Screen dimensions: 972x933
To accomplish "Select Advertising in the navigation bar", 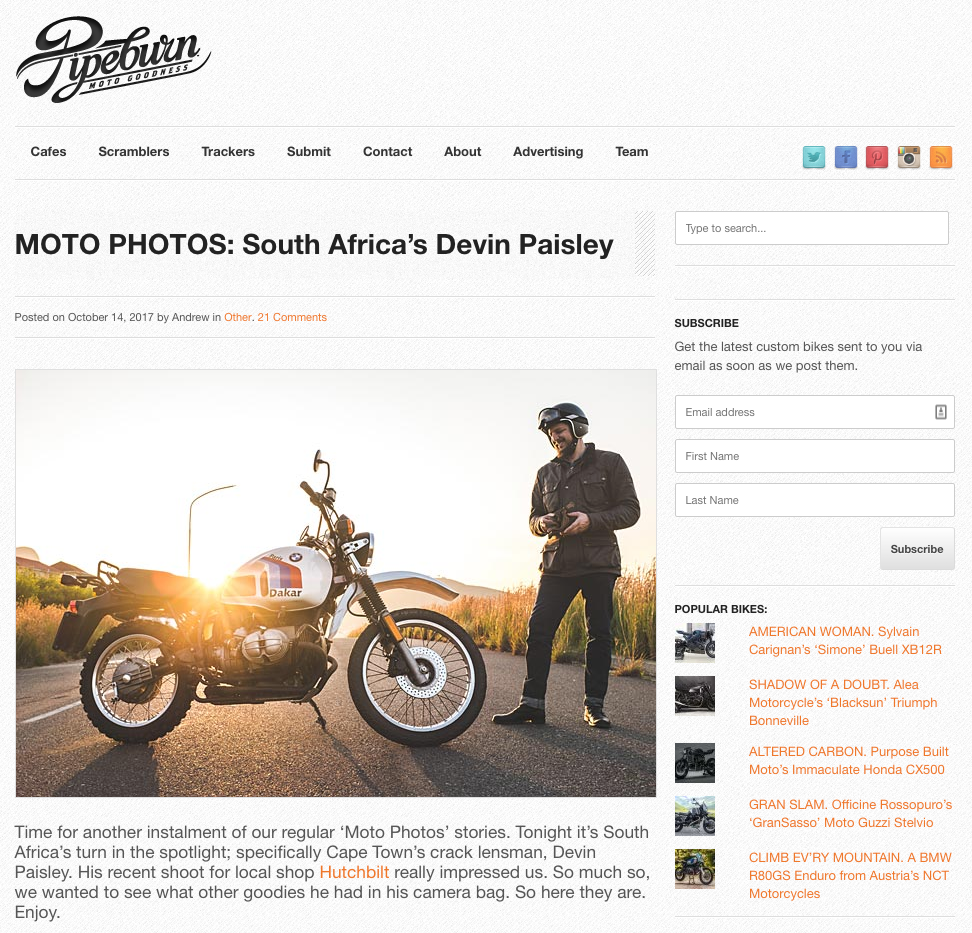I will tap(548, 151).
